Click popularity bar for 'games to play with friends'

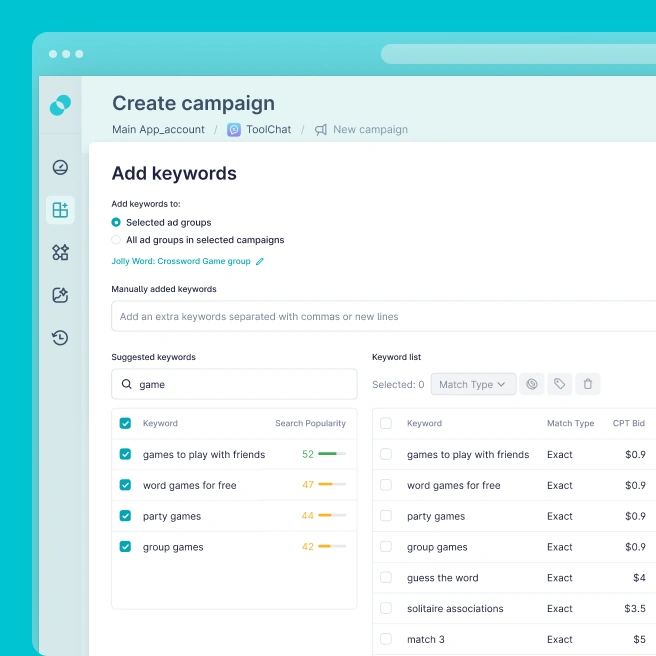point(332,454)
